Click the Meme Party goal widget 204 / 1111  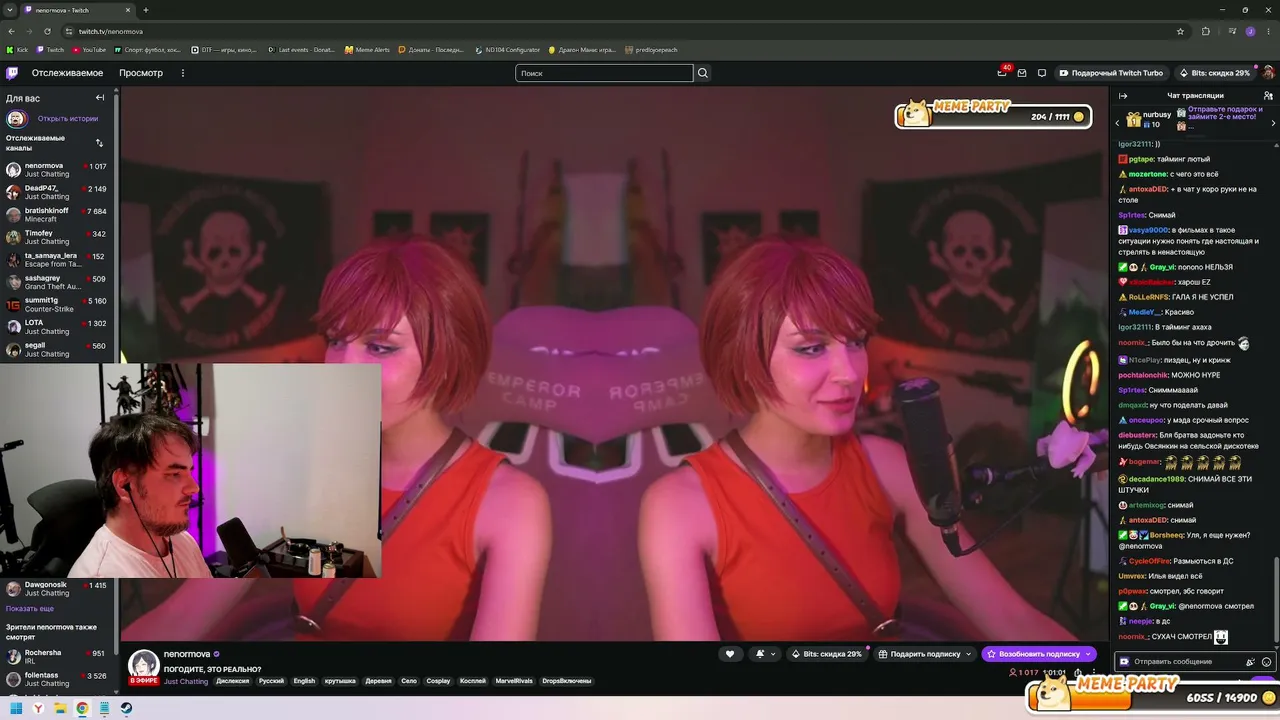click(992, 115)
